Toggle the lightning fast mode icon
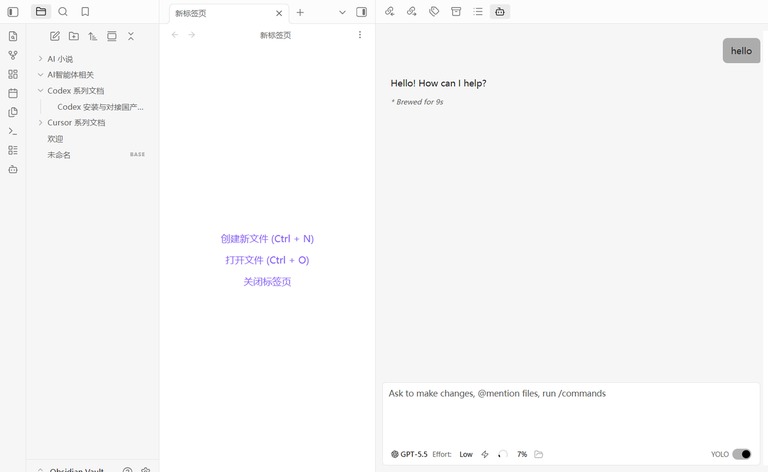This screenshot has width=768, height=472. [485, 454]
